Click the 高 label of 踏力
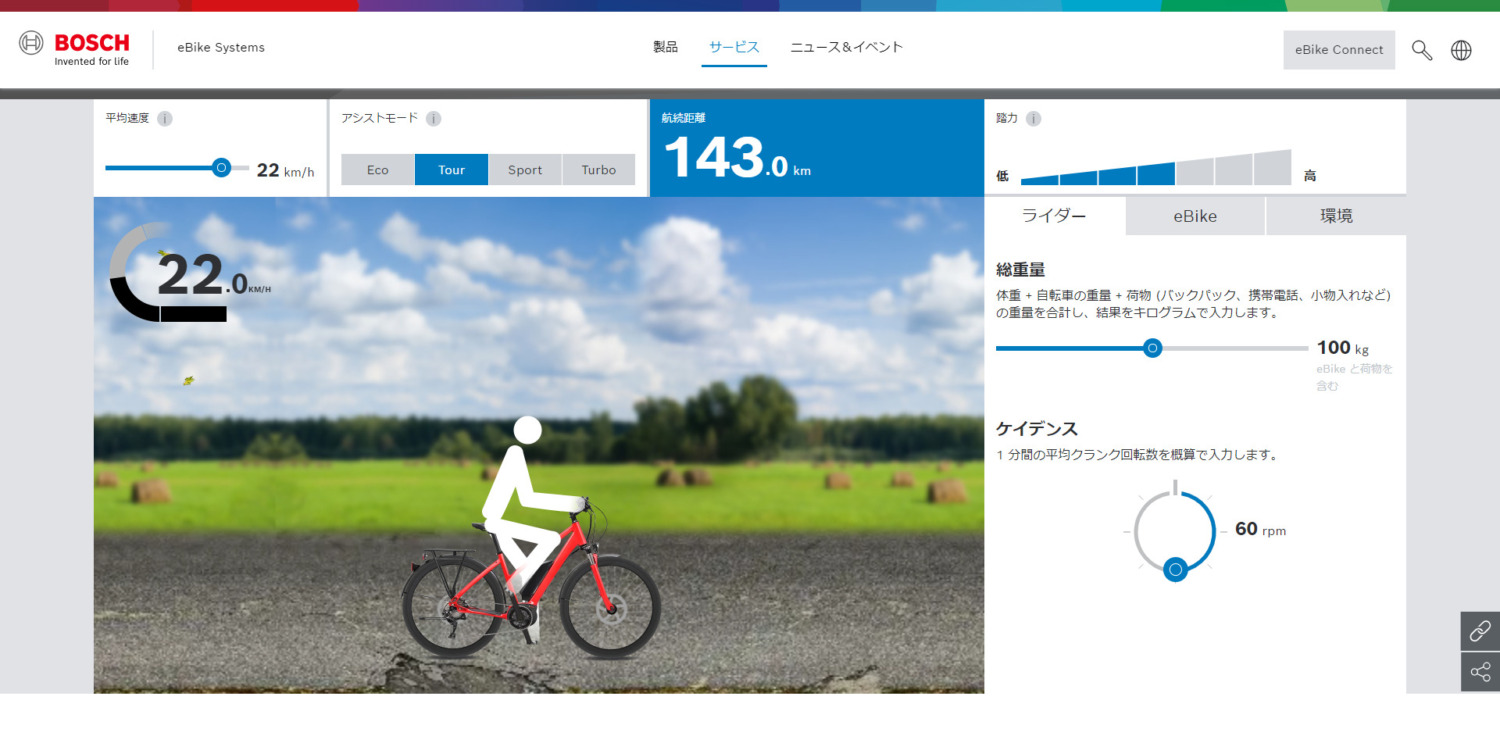The width and height of the screenshot is (1500, 732). [x=1310, y=176]
